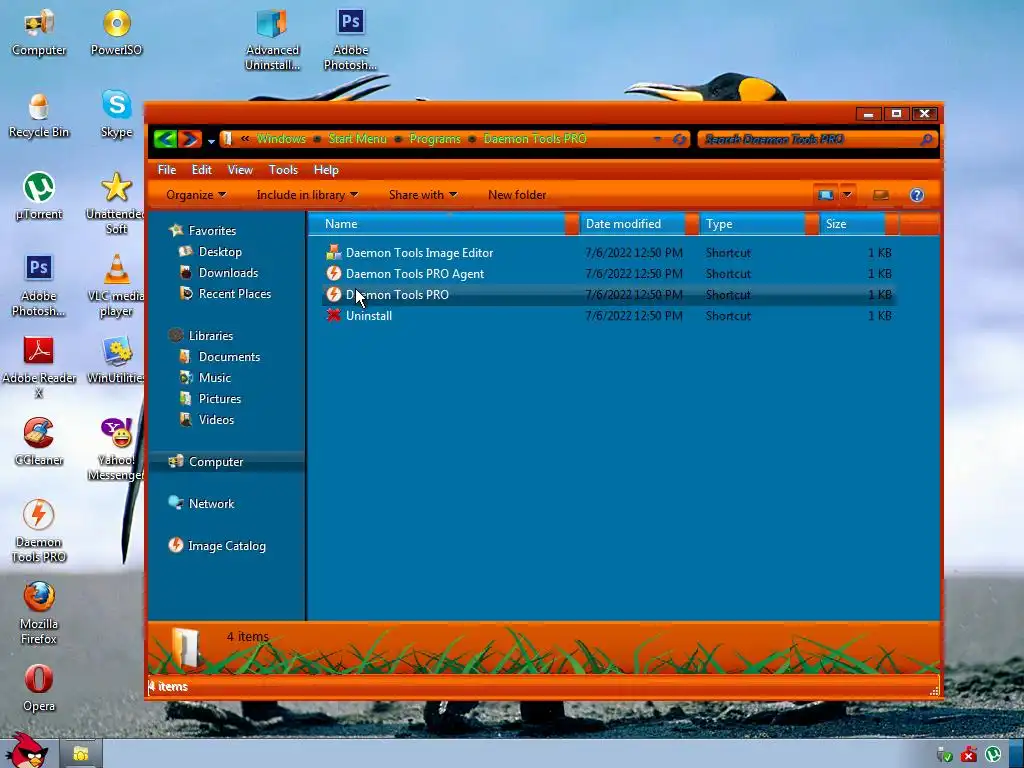Click the search magnifier icon

click(926, 139)
